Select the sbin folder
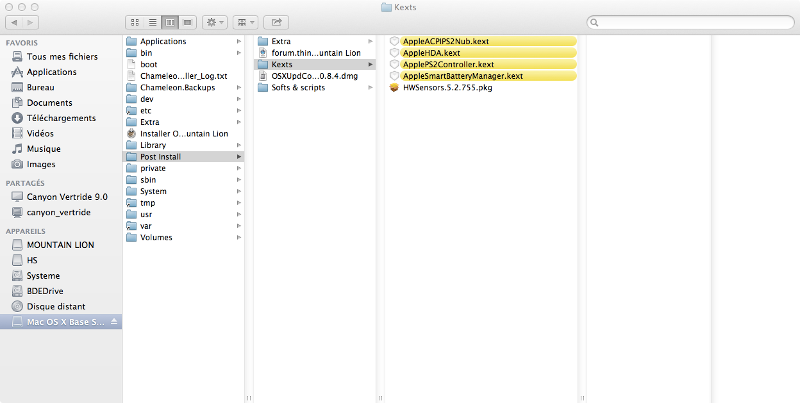 (184, 180)
